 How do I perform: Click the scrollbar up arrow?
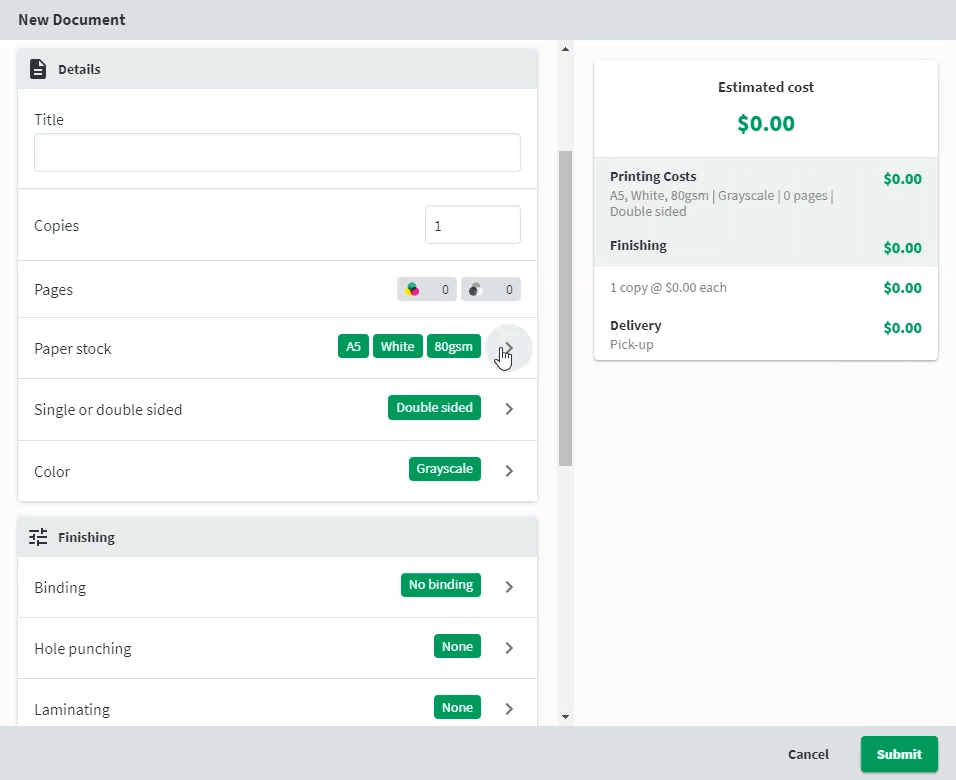(565, 49)
